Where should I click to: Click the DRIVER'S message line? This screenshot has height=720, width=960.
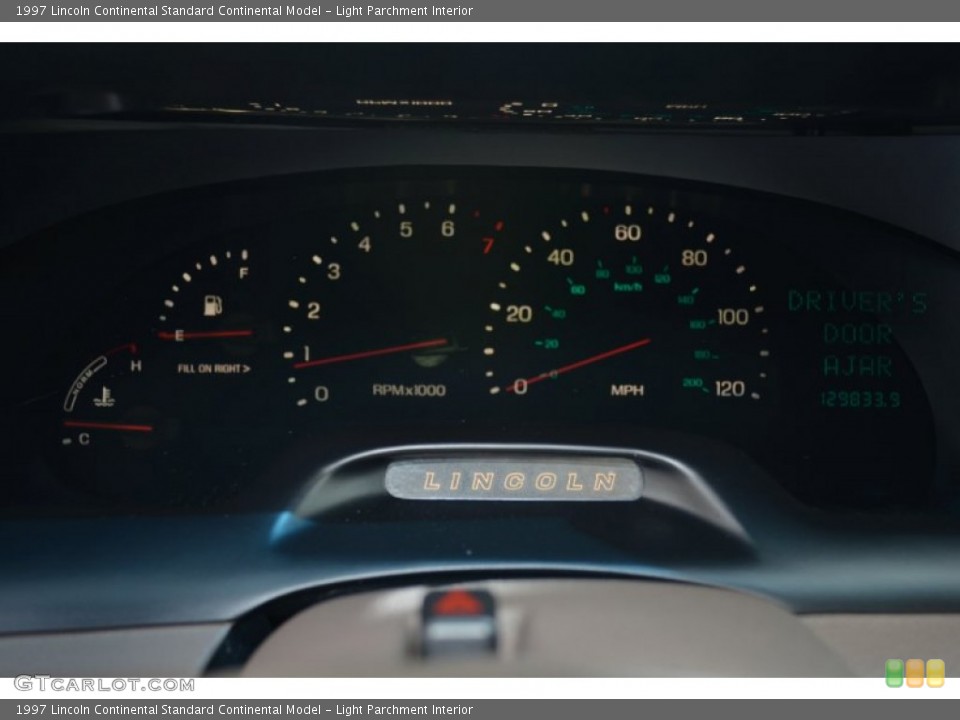857,302
